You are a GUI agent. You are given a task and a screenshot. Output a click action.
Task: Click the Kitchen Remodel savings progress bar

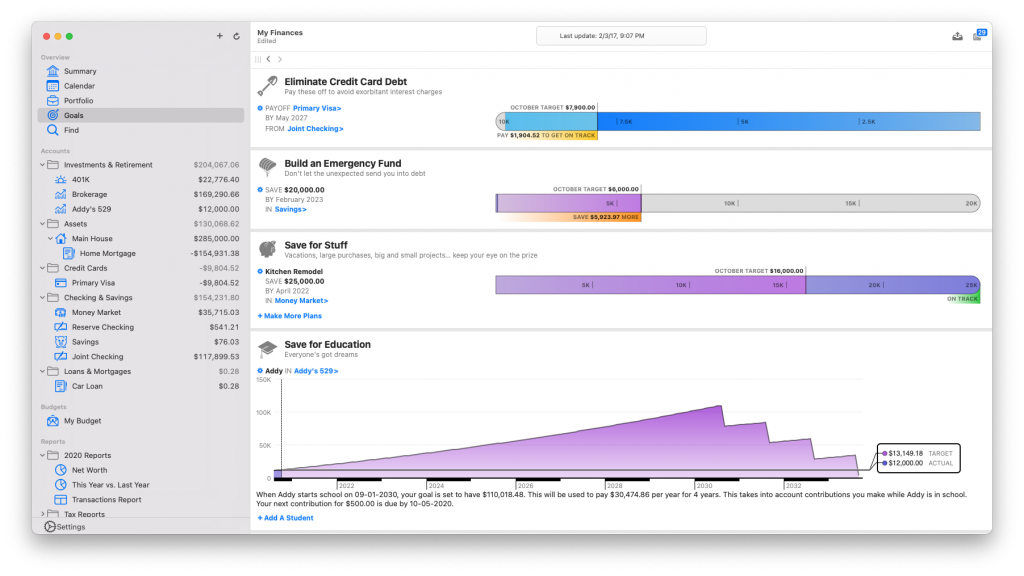pyautogui.click(x=738, y=285)
